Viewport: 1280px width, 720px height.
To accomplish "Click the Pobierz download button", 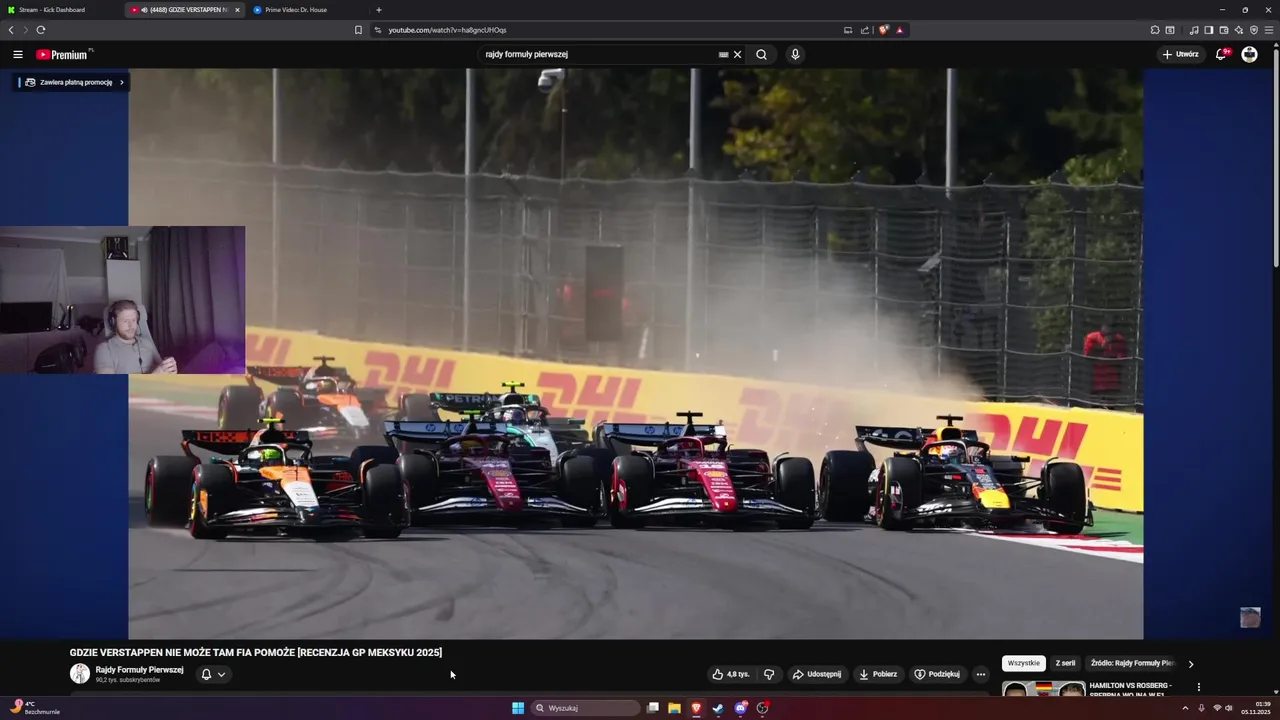I will click(878, 674).
